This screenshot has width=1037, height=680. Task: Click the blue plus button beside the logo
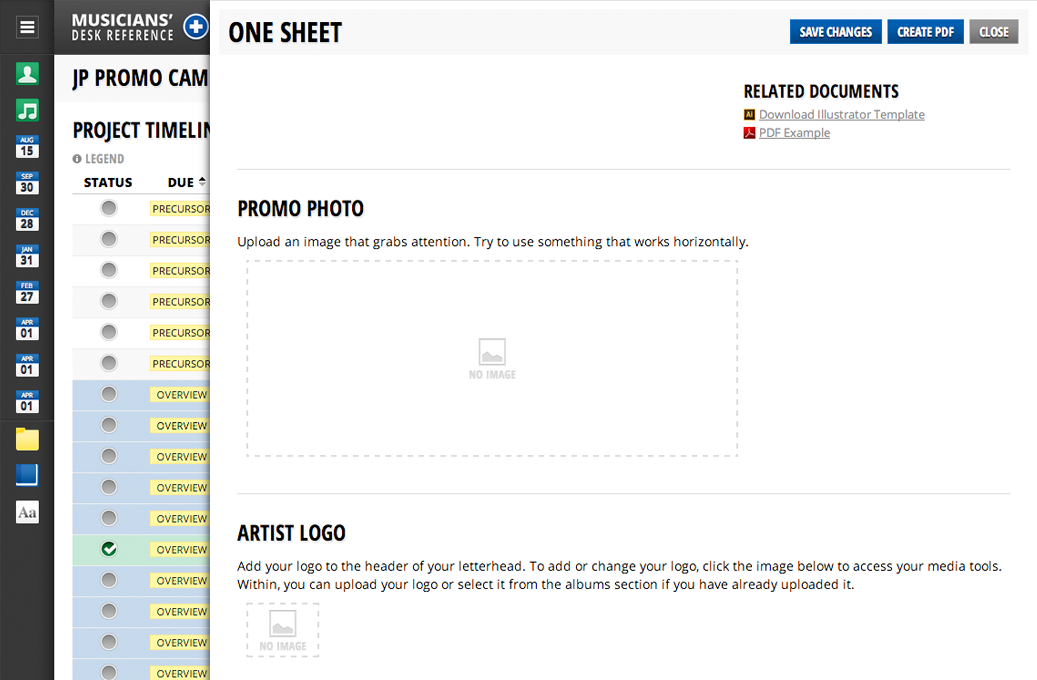(x=196, y=27)
